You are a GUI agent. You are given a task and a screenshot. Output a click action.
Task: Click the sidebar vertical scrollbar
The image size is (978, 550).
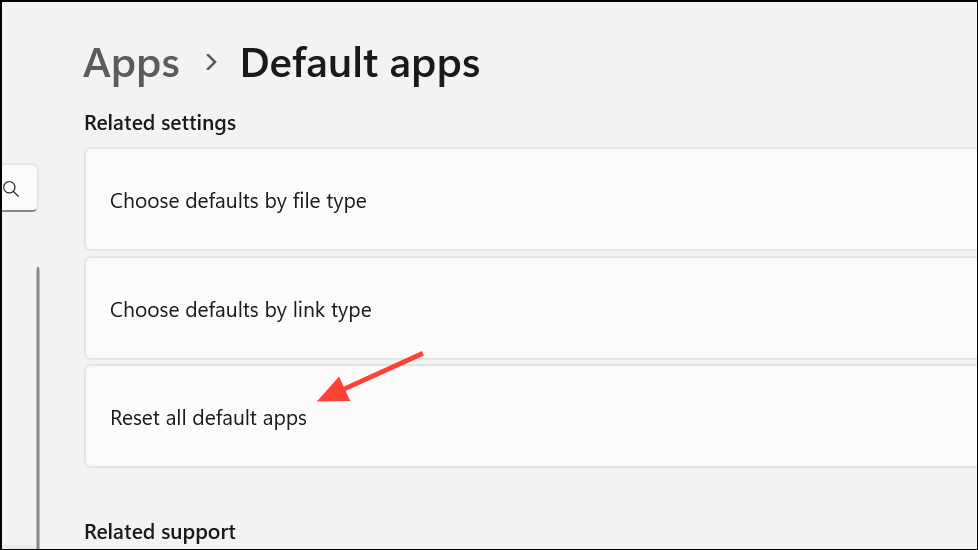tap(38, 400)
